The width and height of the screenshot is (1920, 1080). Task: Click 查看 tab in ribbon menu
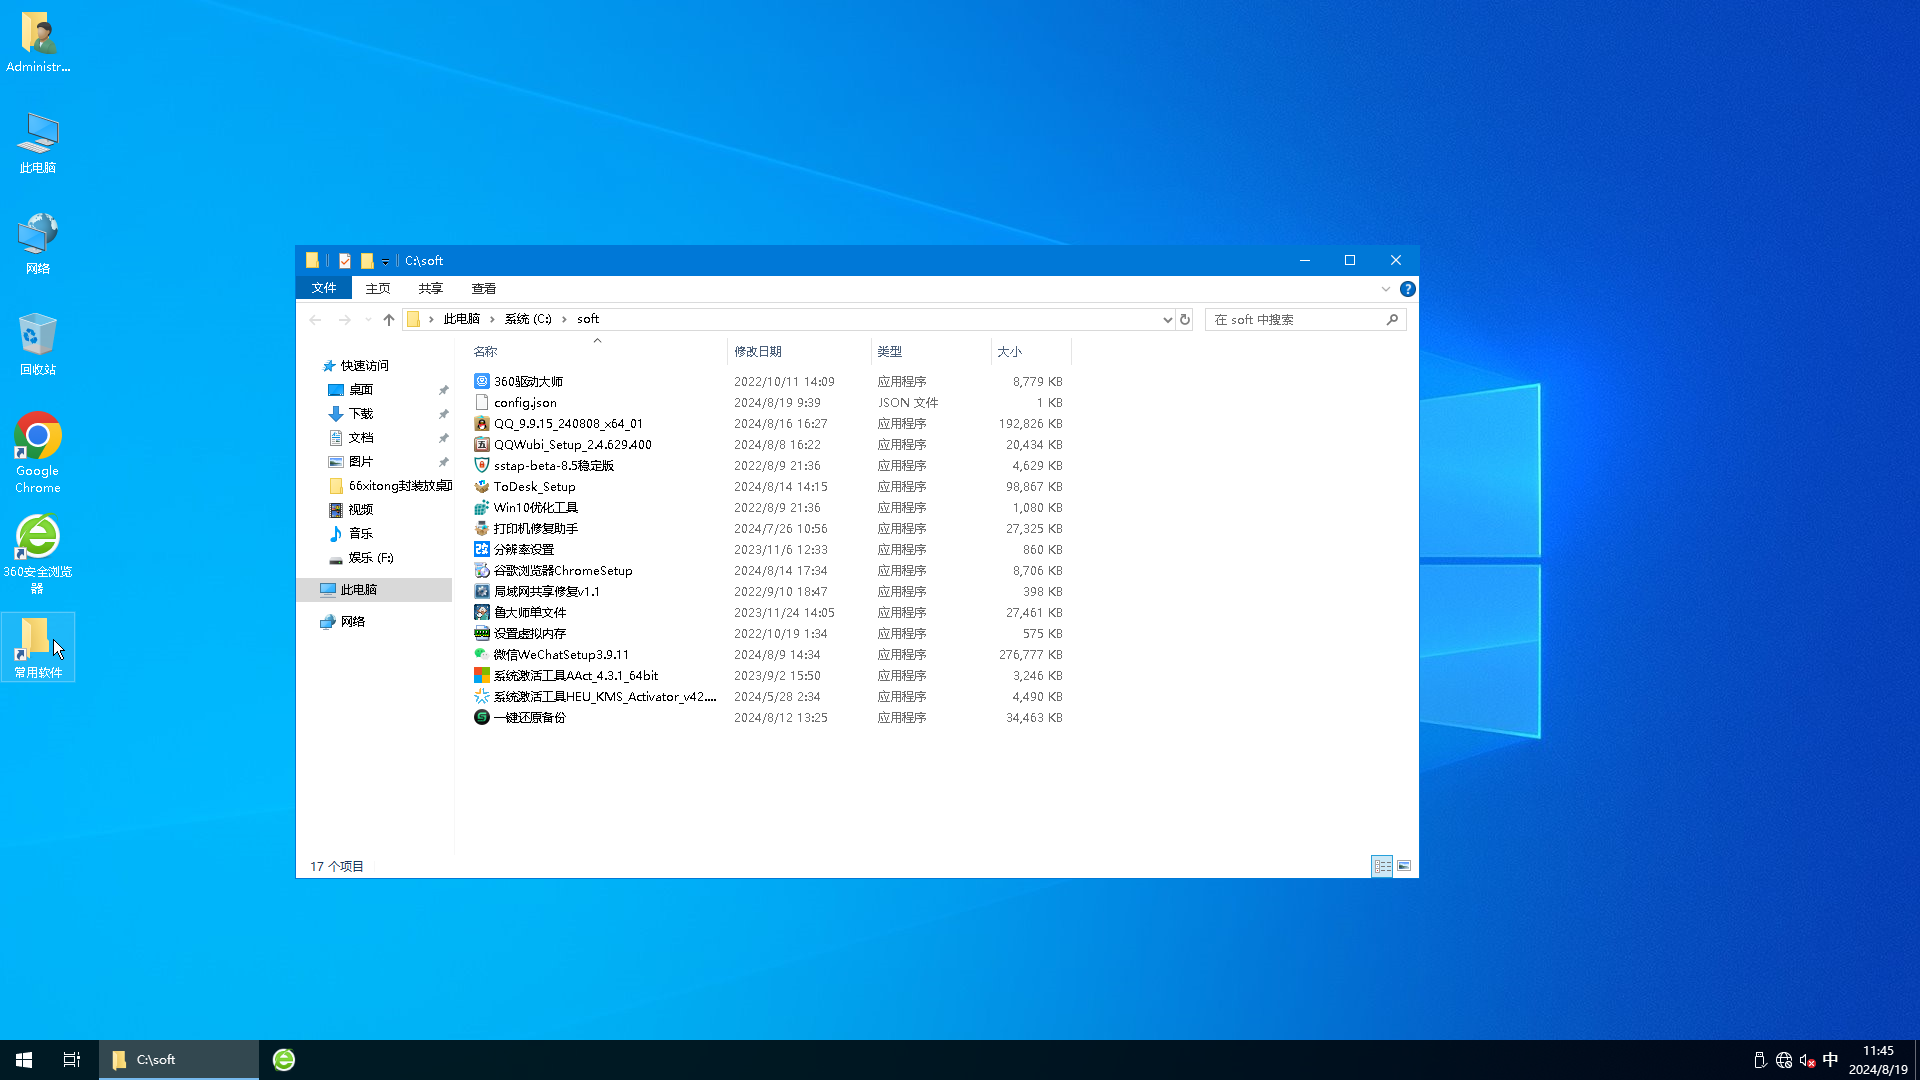483,289
